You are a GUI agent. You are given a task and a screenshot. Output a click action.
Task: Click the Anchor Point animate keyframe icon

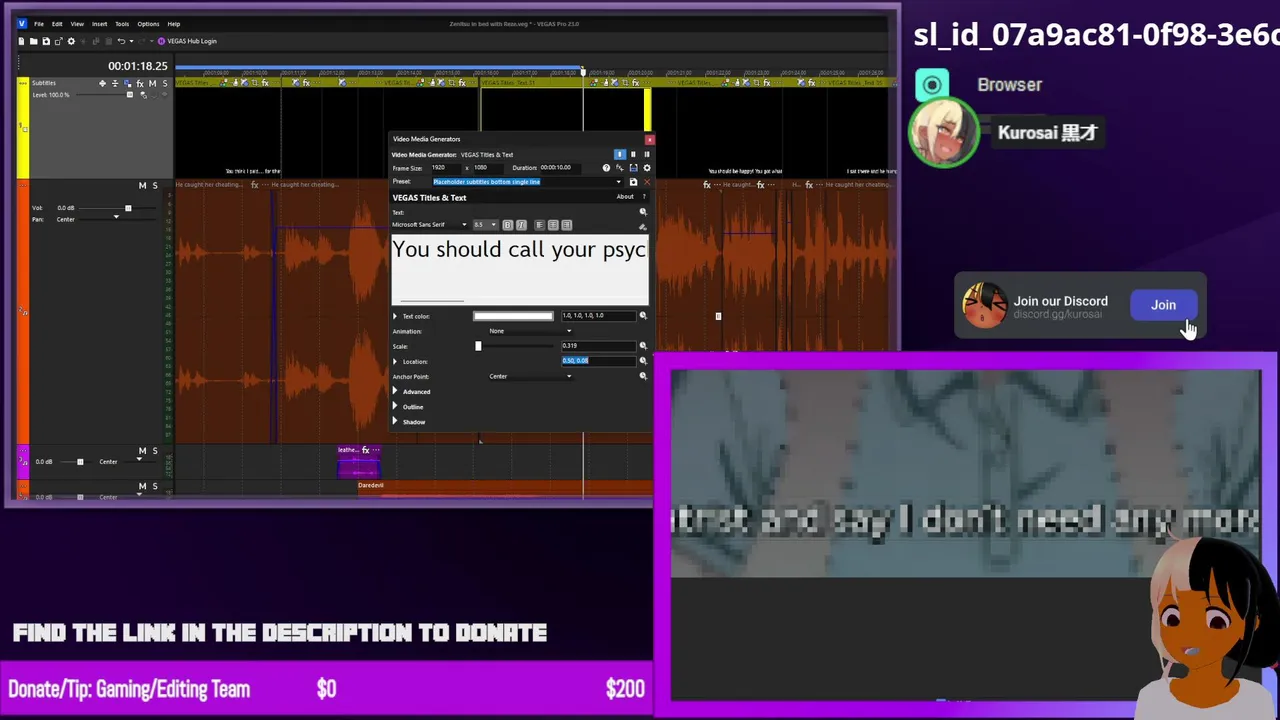[x=643, y=376]
